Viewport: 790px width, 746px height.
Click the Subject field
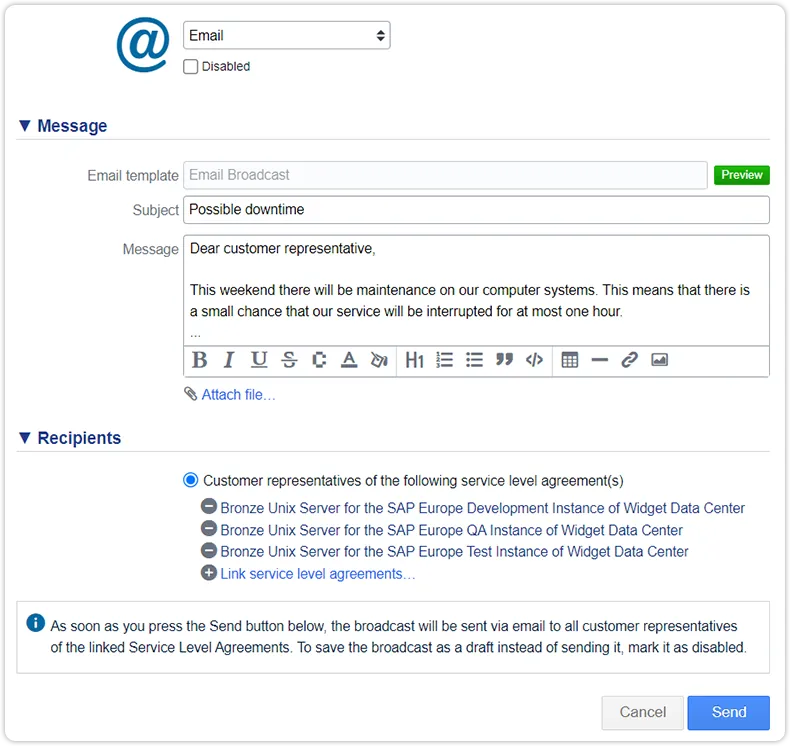tap(476, 210)
